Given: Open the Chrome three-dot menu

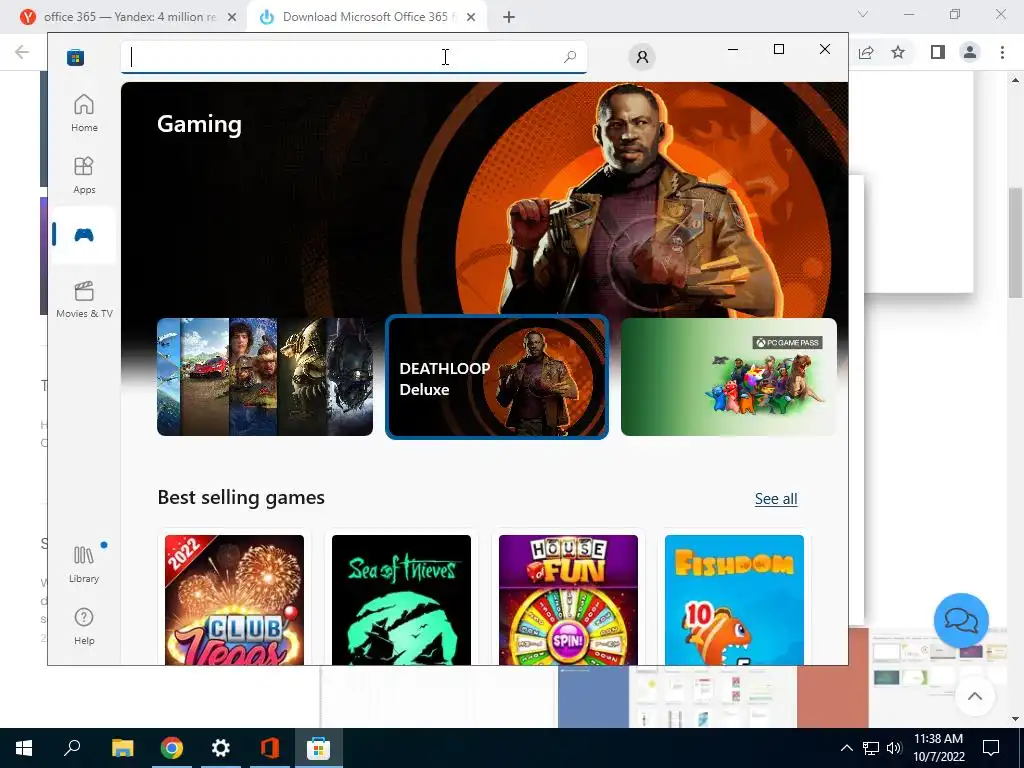Looking at the screenshot, I should point(1002,52).
